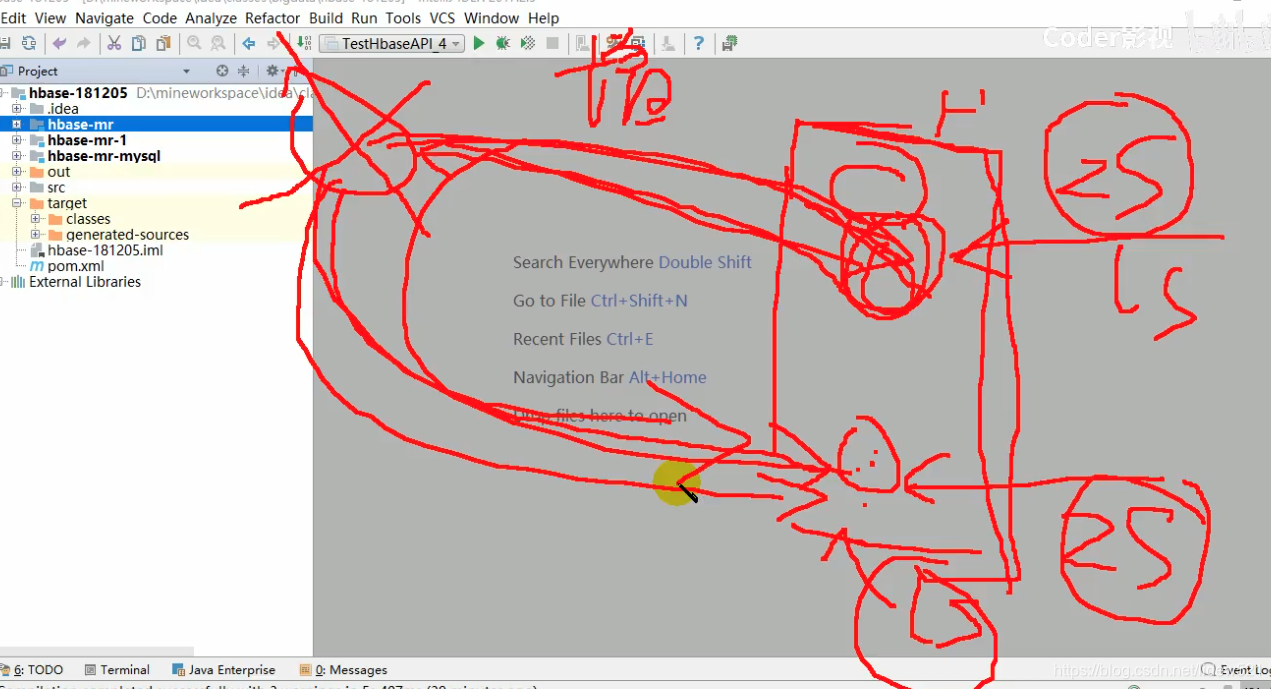This screenshot has width=1271, height=689.
Task: Expand the hbase-mr module node
Action: coord(17,125)
